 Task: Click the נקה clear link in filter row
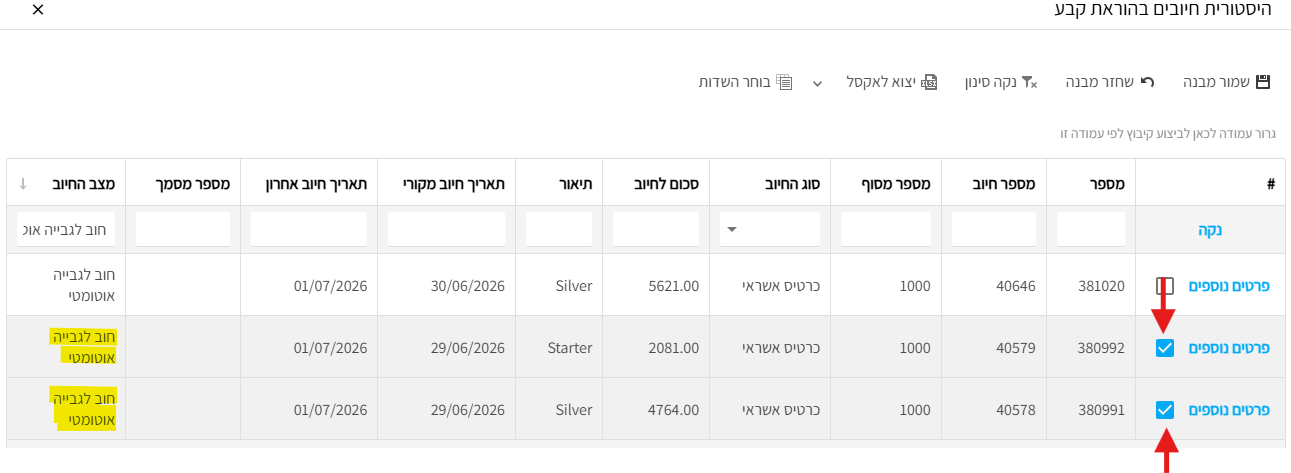pyautogui.click(x=1211, y=230)
